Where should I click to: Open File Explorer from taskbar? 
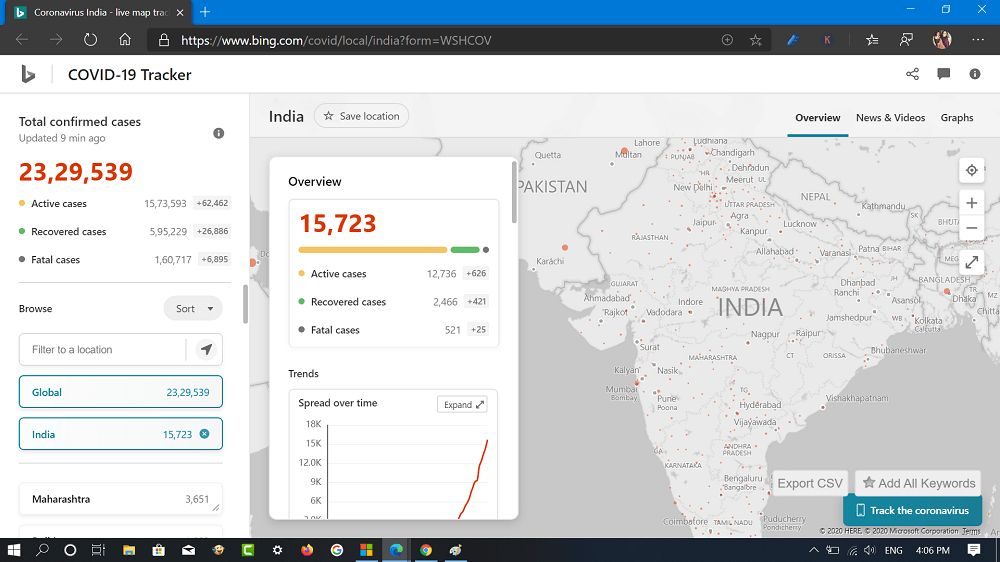click(129, 550)
